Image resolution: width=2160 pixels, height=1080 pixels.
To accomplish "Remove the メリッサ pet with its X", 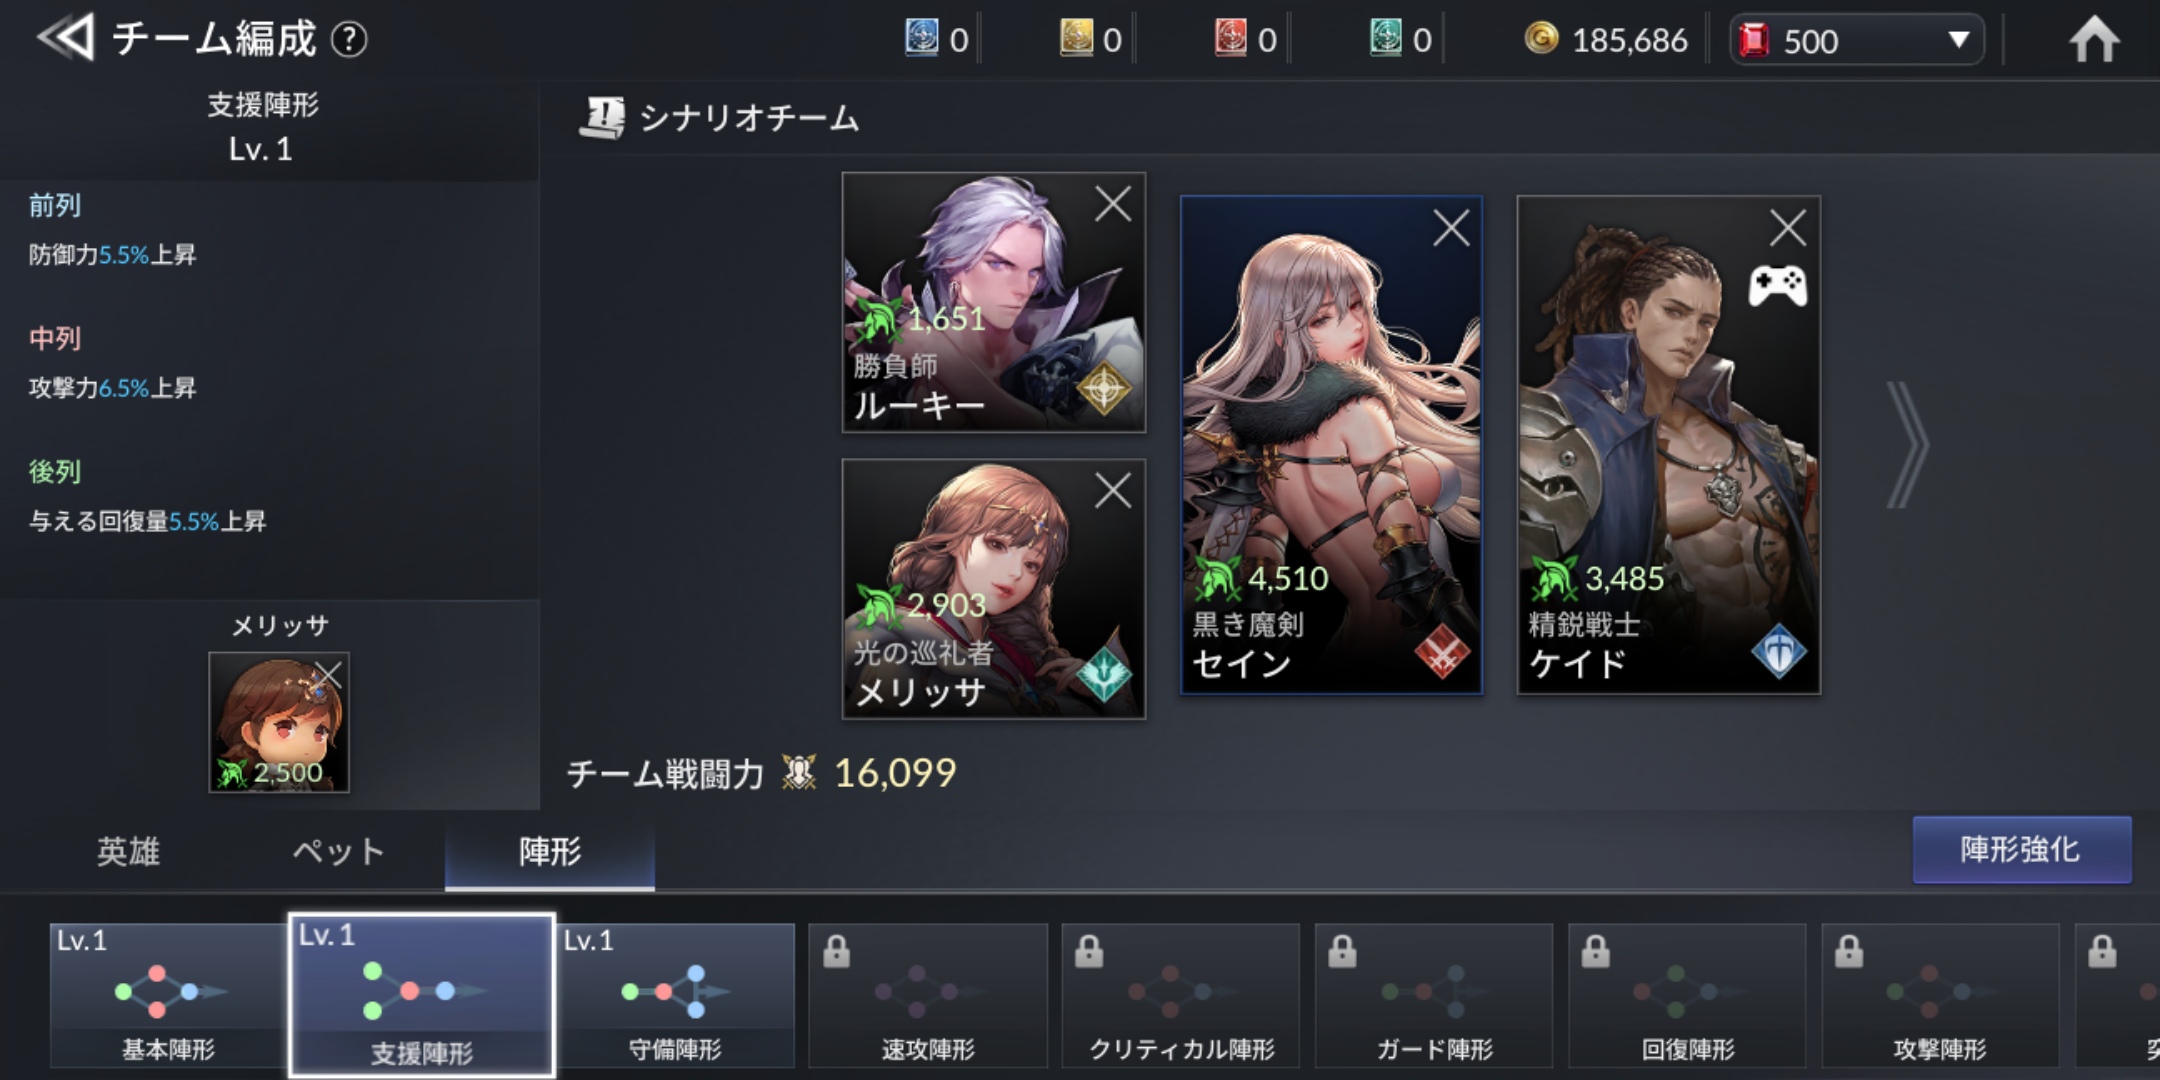I will point(327,675).
